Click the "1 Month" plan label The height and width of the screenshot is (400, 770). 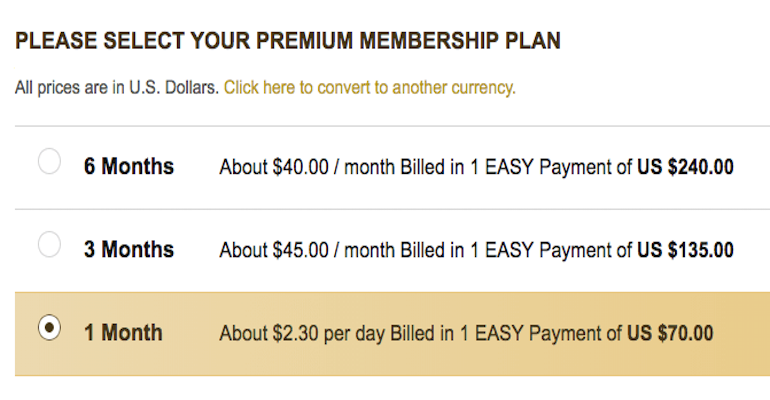(x=123, y=333)
